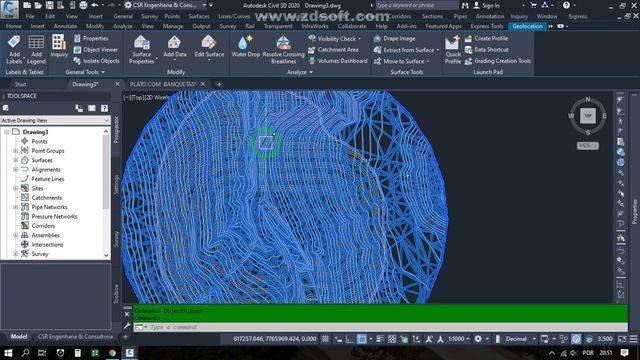This screenshot has width=640, height=360.
Task: Expand Surfaces node in Prospector tree
Action: click(x=16, y=160)
